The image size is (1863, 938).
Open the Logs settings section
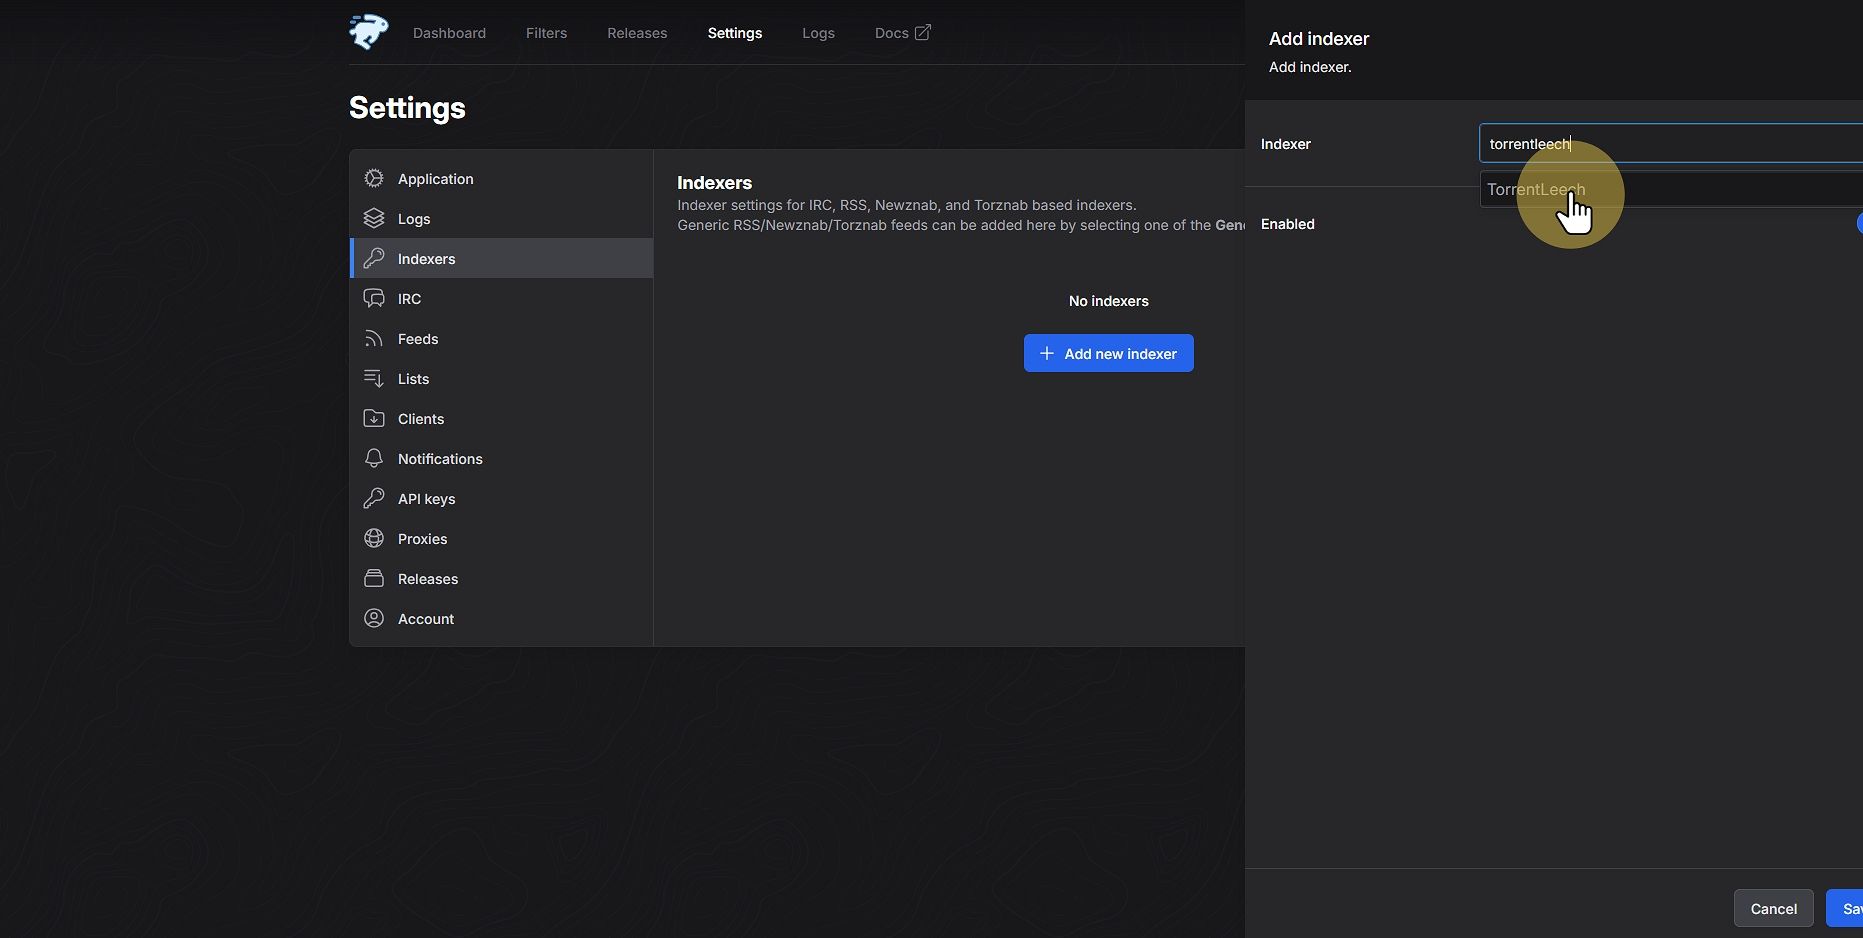pyautogui.click(x=501, y=218)
